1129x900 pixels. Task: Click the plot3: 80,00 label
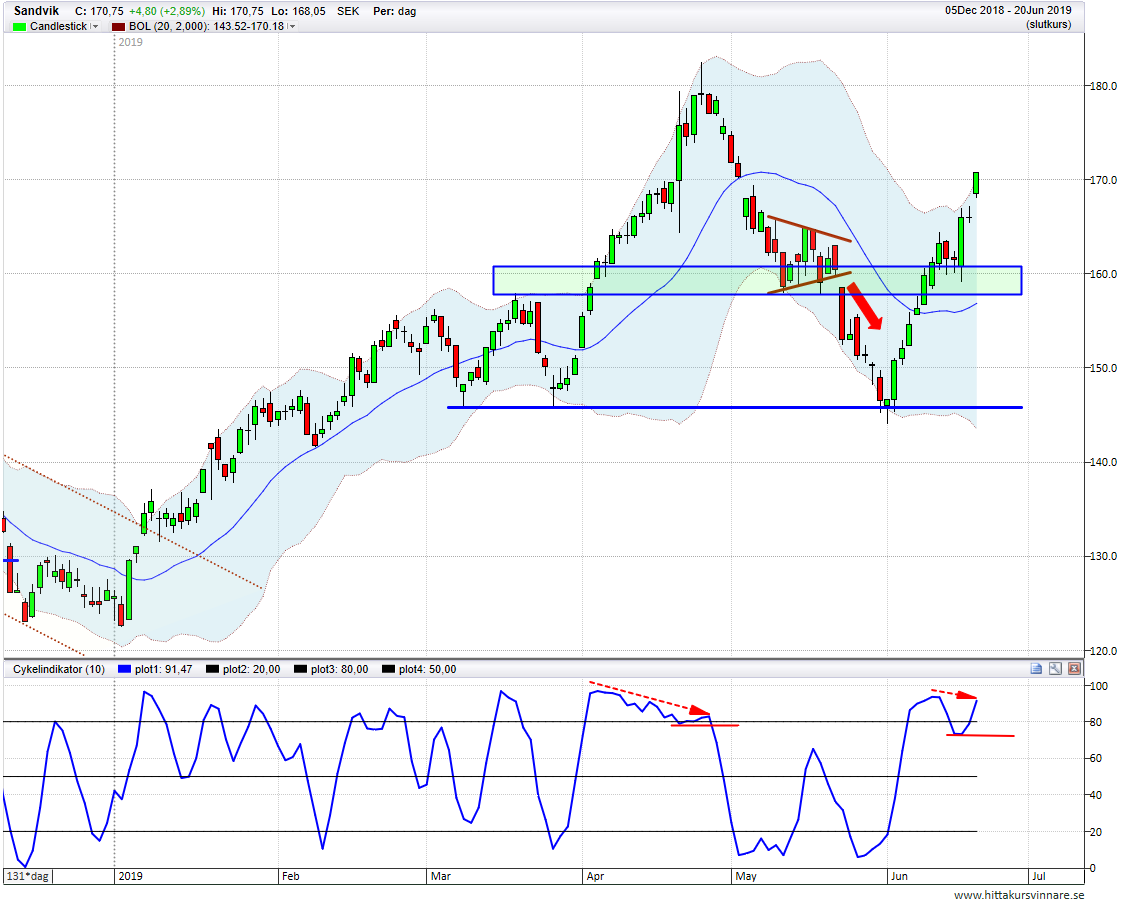click(x=339, y=670)
